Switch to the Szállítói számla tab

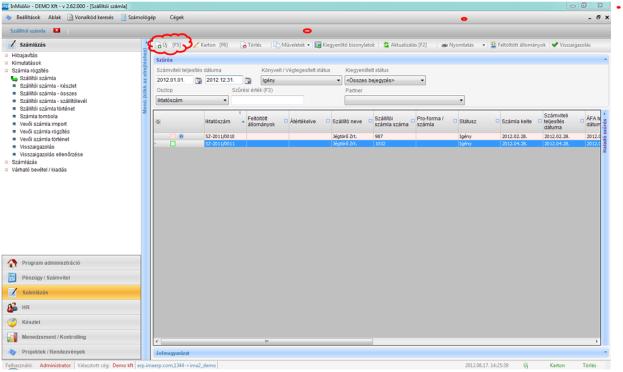pyautogui.click(x=28, y=31)
